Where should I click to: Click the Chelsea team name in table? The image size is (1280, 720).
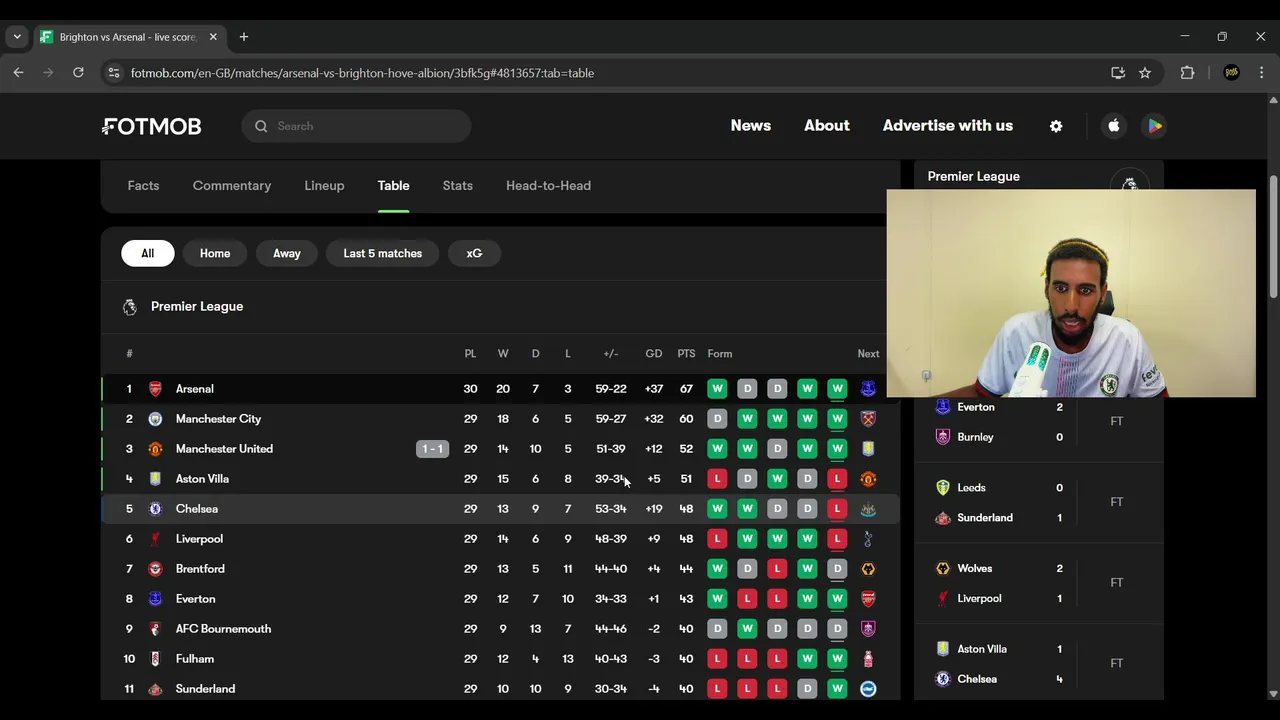click(x=197, y=509)
